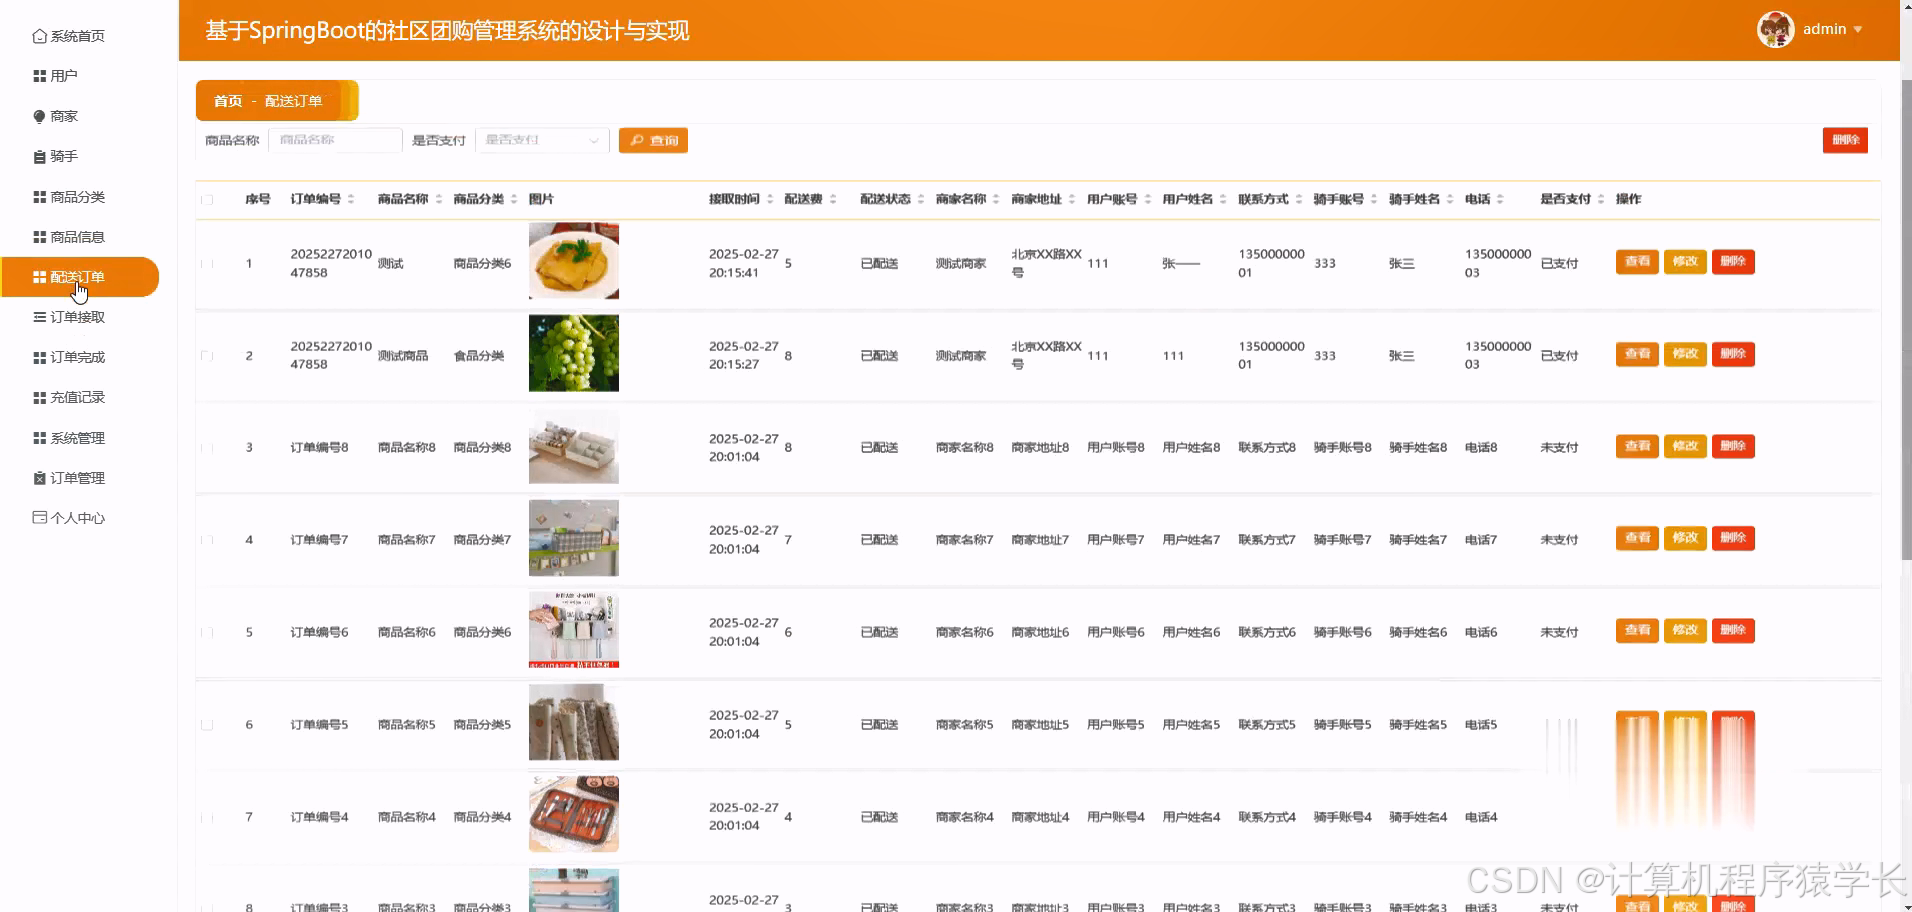1912x912 pixels.
Task: Check the checkbox for row 4 订单编号7
Action: [x=207, y=540]
